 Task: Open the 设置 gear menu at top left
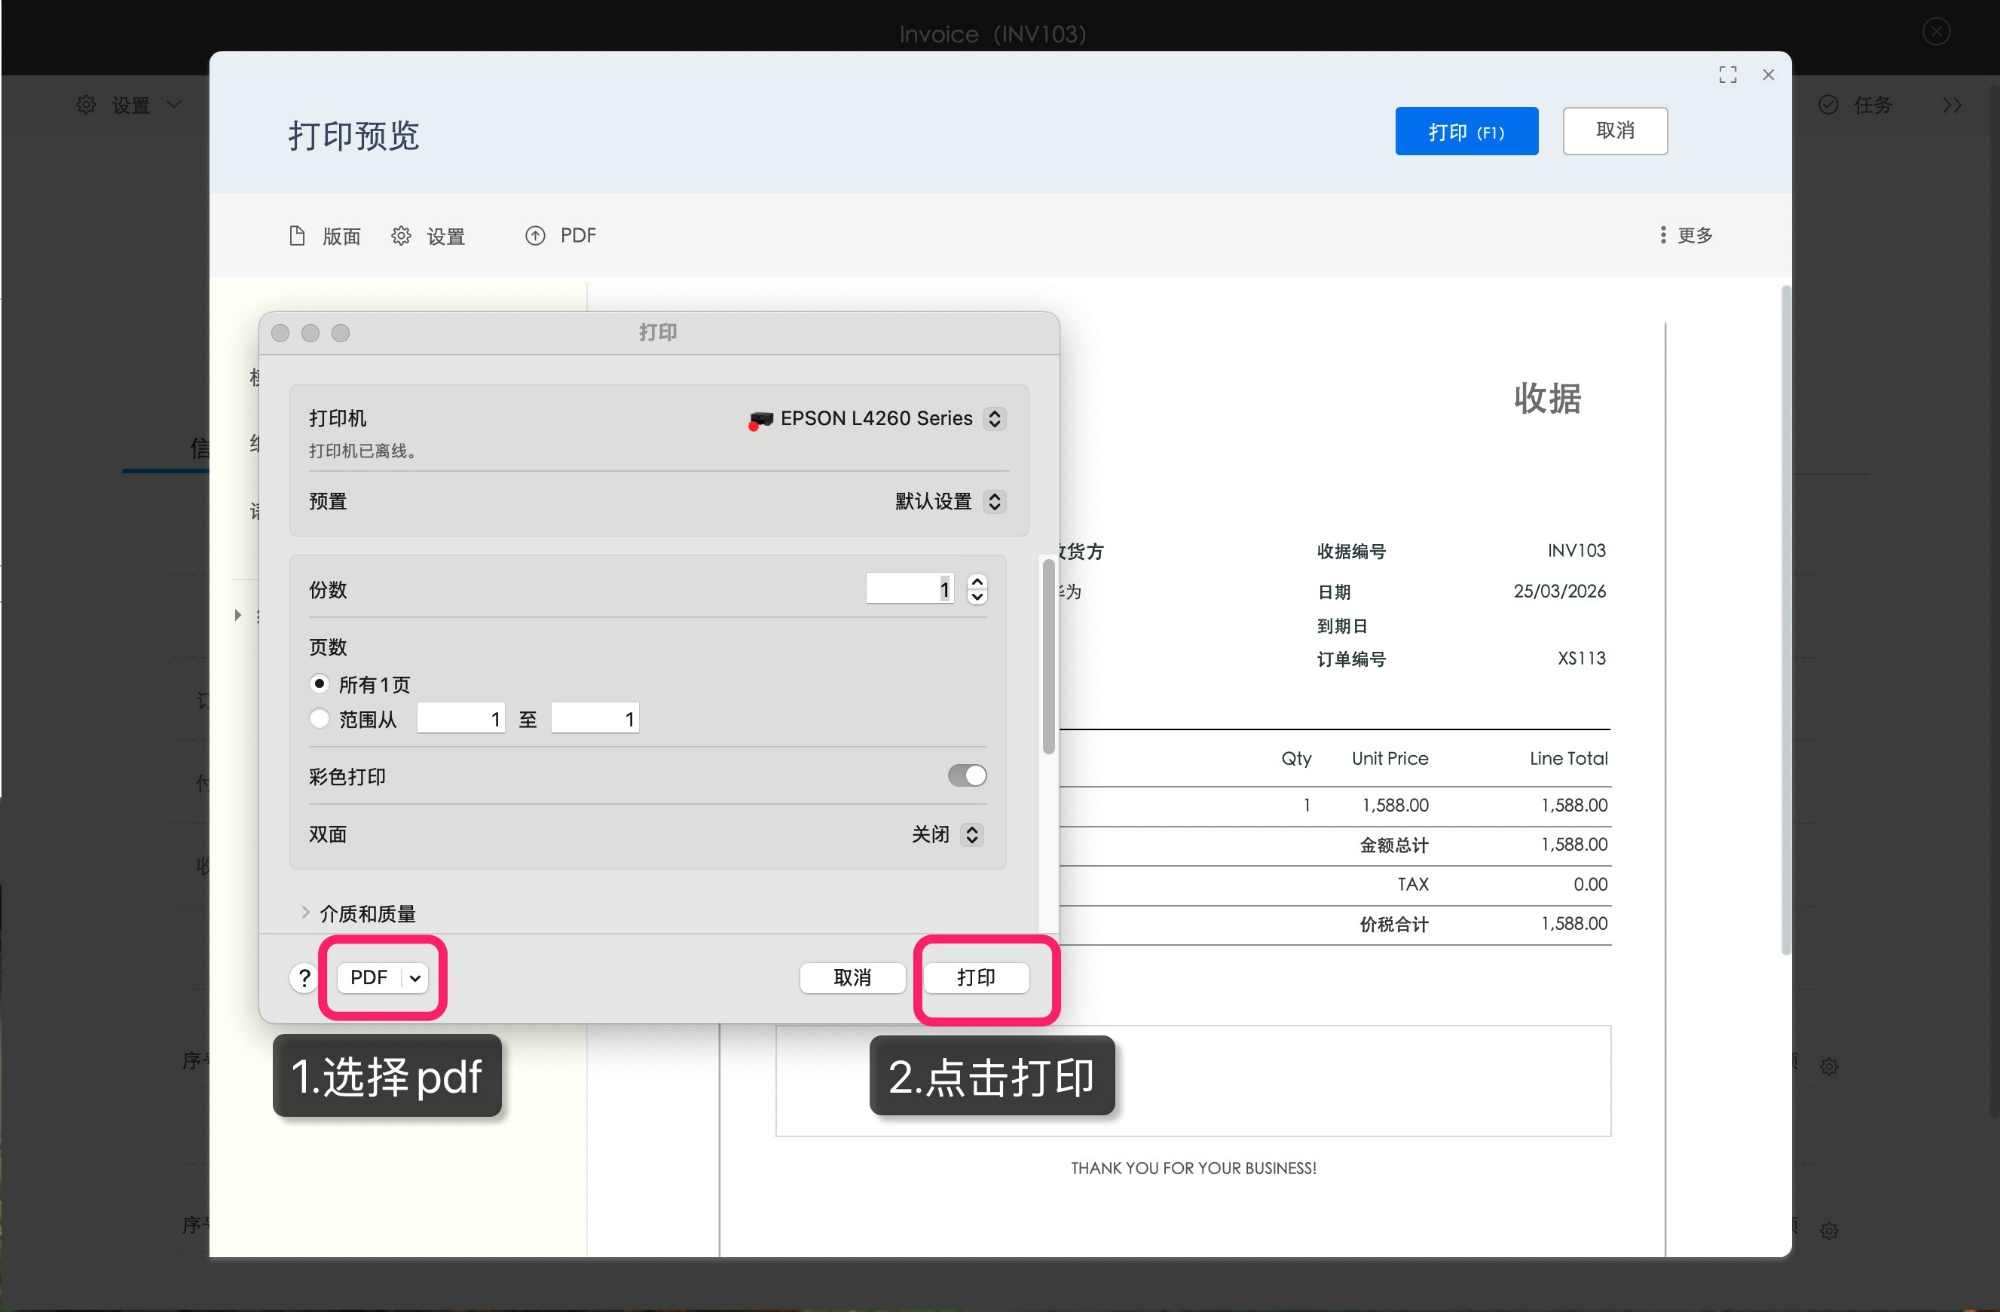[85, 104]
